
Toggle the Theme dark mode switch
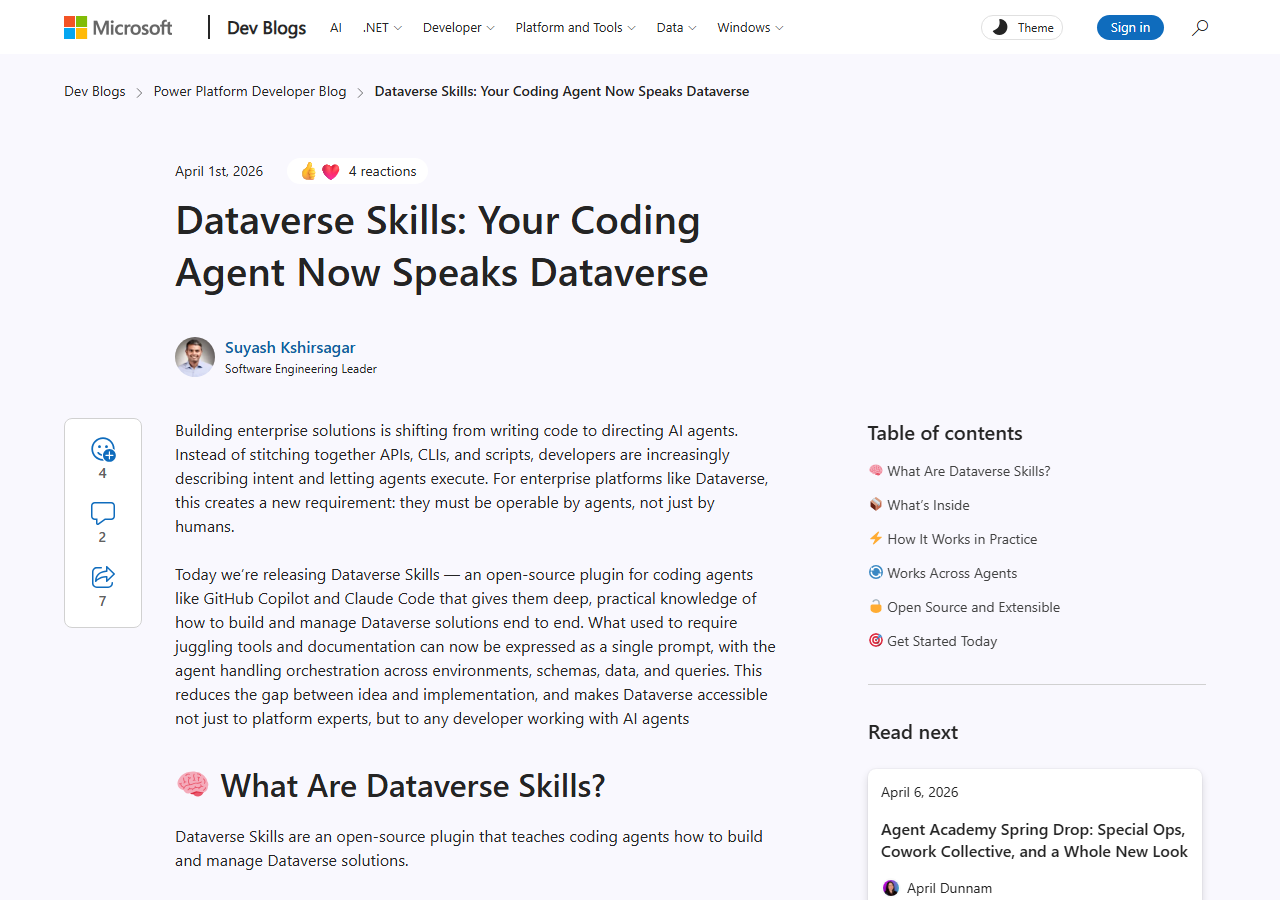click(x=1022, y=27)
